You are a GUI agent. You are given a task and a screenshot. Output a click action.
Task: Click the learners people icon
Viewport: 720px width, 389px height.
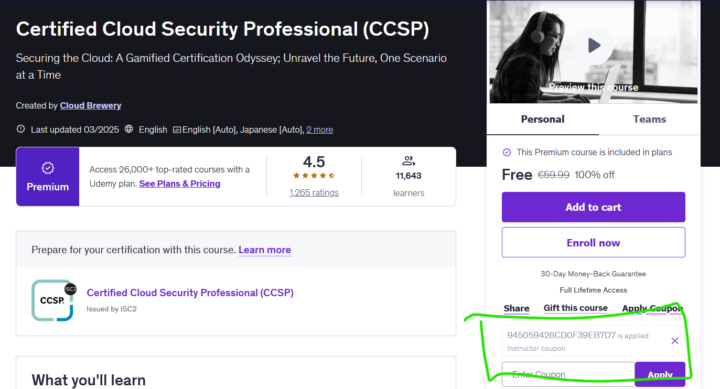408,161
